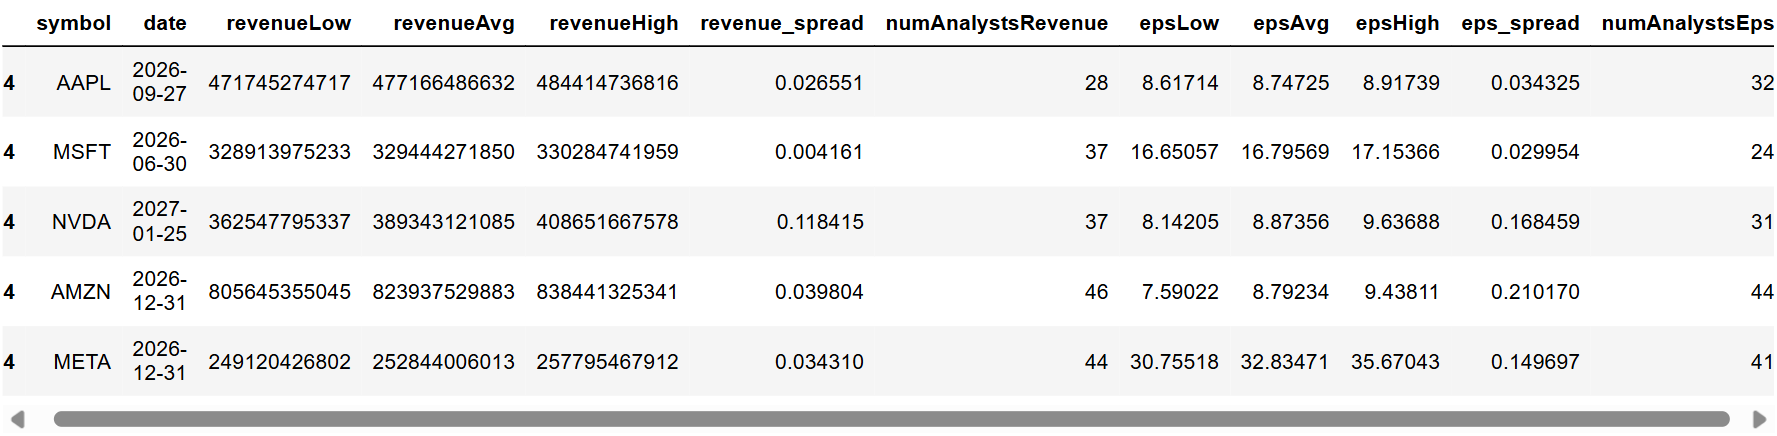The height and width of the screenshot is (436, 1777).
Task: Click the 'epsHigh' column header
Action: click(1398, 23)
